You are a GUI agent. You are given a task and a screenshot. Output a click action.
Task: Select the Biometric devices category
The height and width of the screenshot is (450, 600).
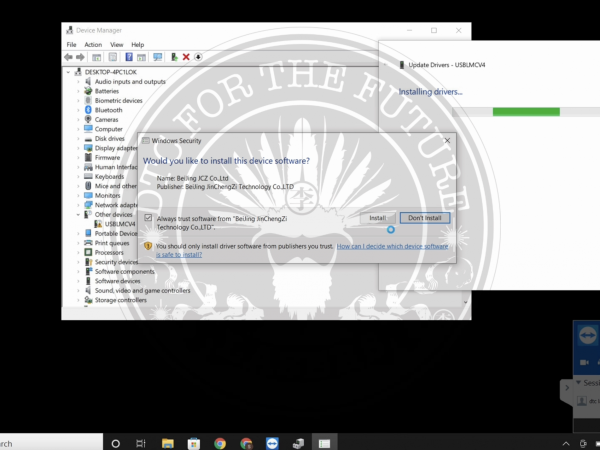(x=119, y=101)
